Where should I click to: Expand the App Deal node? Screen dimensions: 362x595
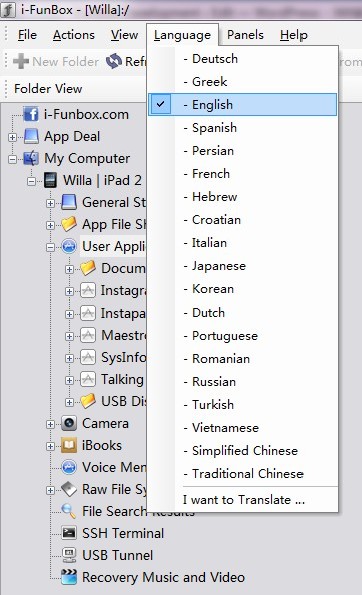pyautogui.click(x=13, y=137)
